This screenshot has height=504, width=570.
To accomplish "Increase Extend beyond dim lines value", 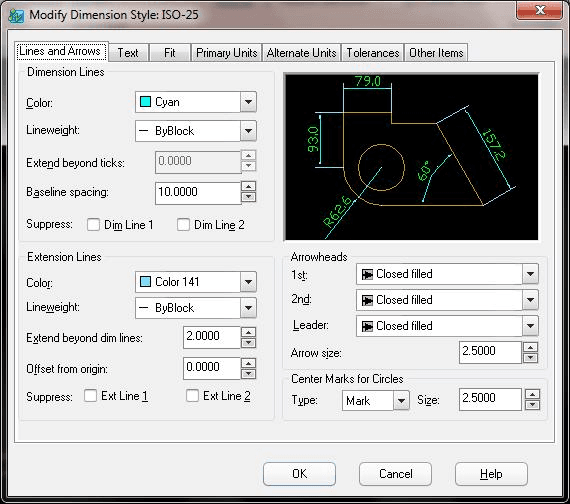I will coord(249,332).
